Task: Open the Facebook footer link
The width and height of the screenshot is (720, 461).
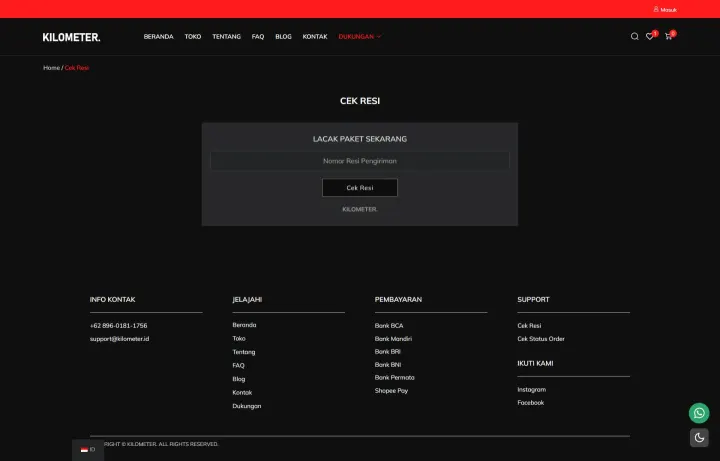Action: (530, 403)
